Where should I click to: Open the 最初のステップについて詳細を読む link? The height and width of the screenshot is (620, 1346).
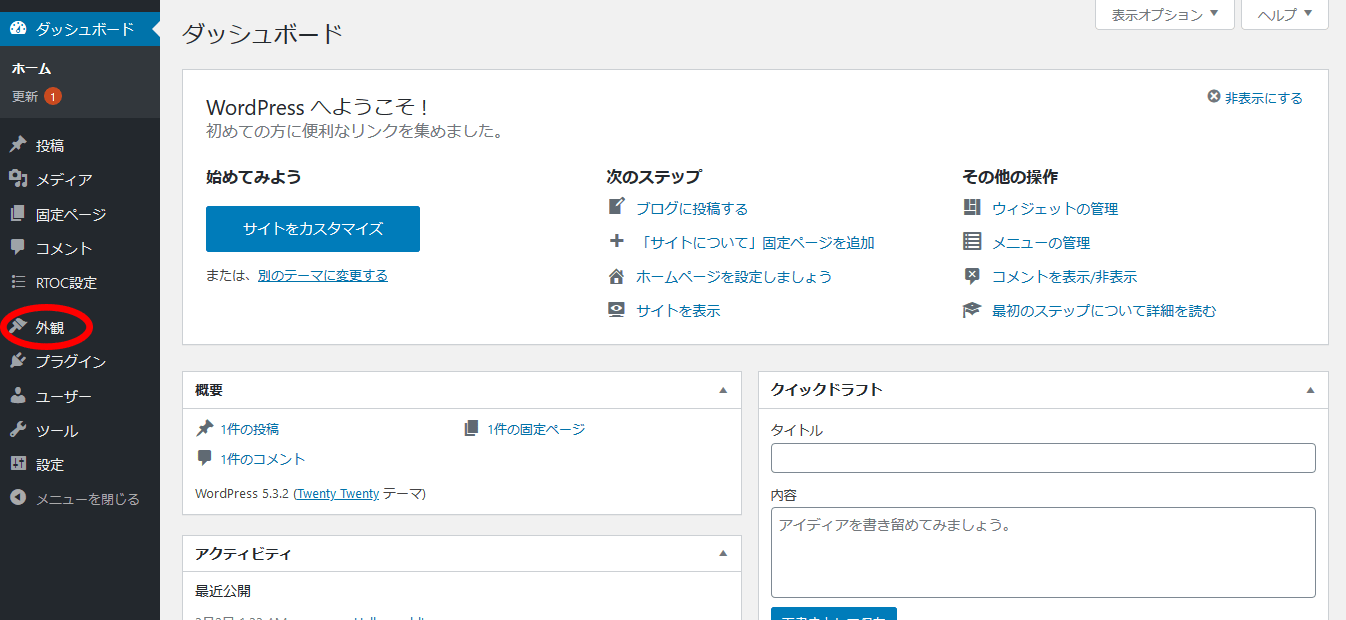click(1104, 310)
